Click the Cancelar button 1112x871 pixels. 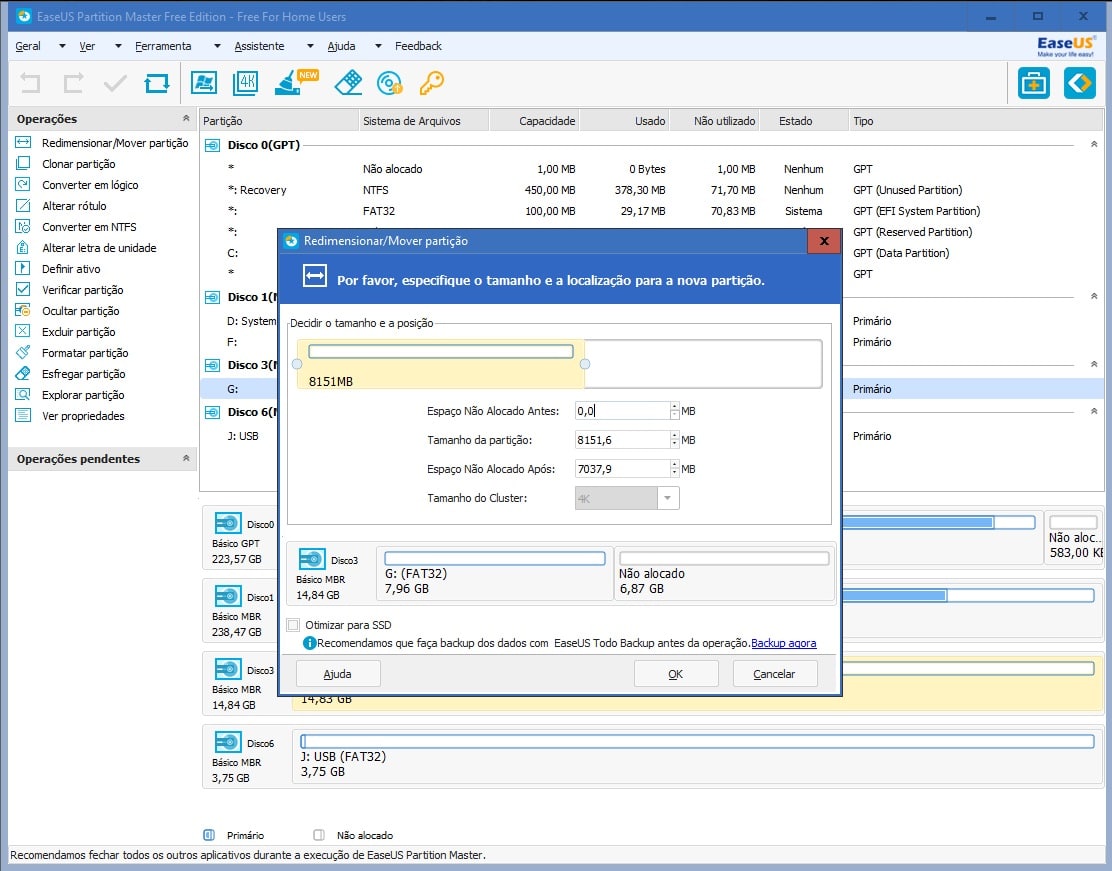tap(774, 674)
